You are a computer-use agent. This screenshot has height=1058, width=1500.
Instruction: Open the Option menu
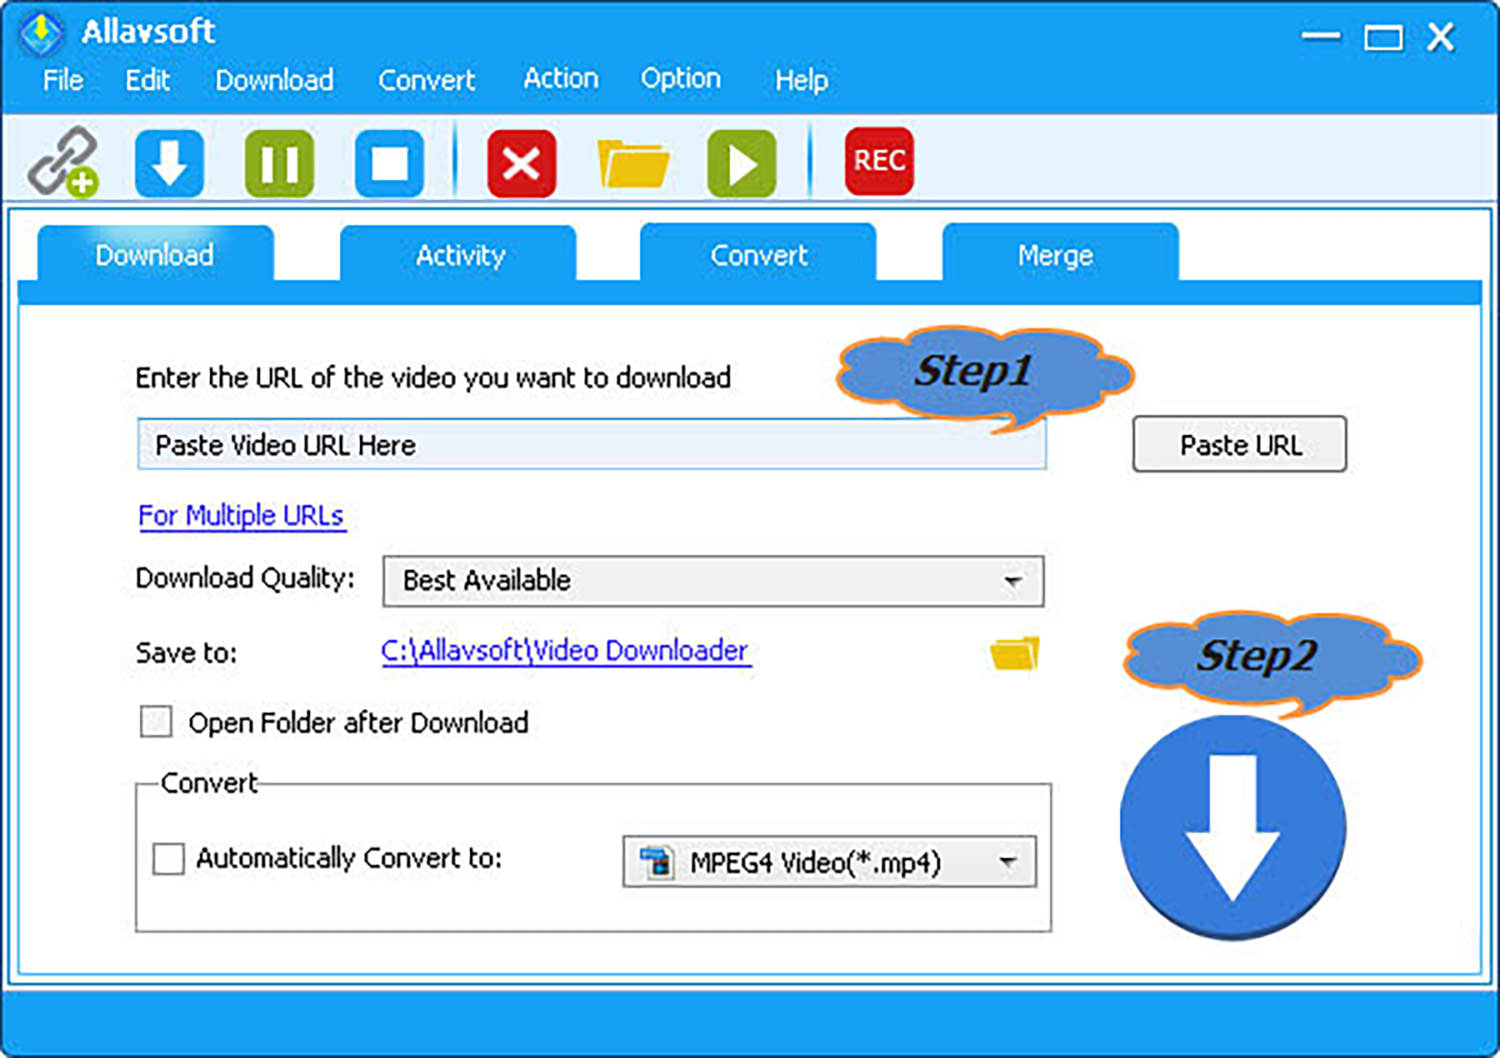[680, 79]
